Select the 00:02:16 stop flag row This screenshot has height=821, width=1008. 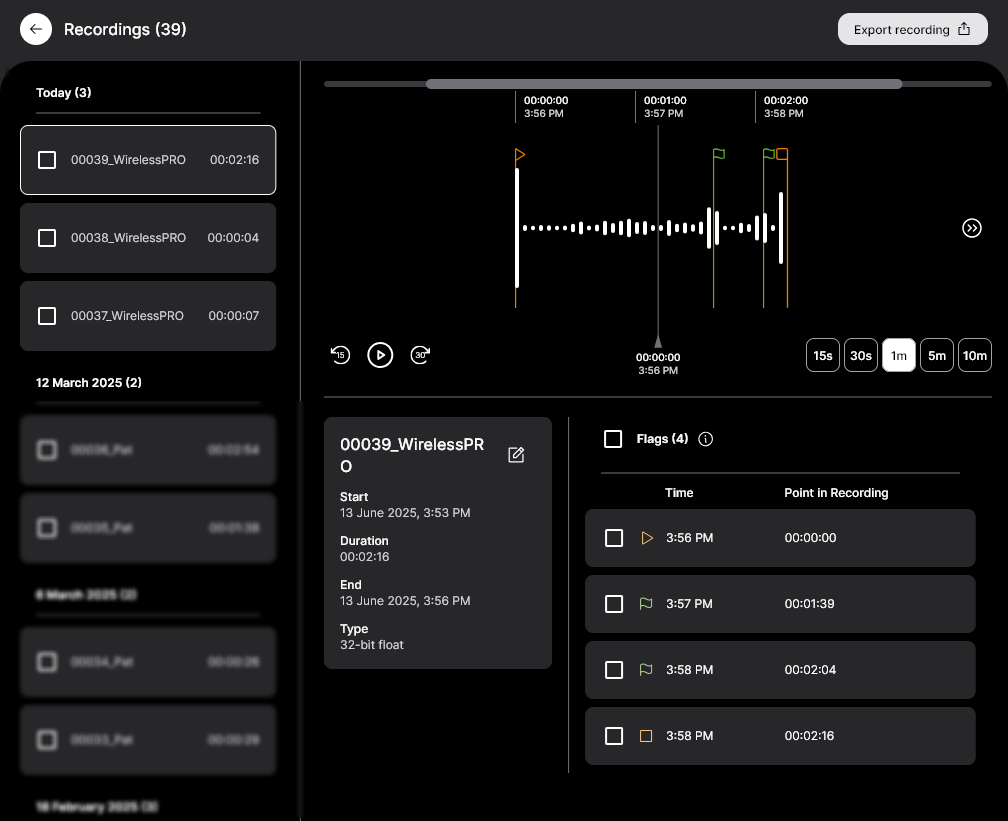[780, 736]
